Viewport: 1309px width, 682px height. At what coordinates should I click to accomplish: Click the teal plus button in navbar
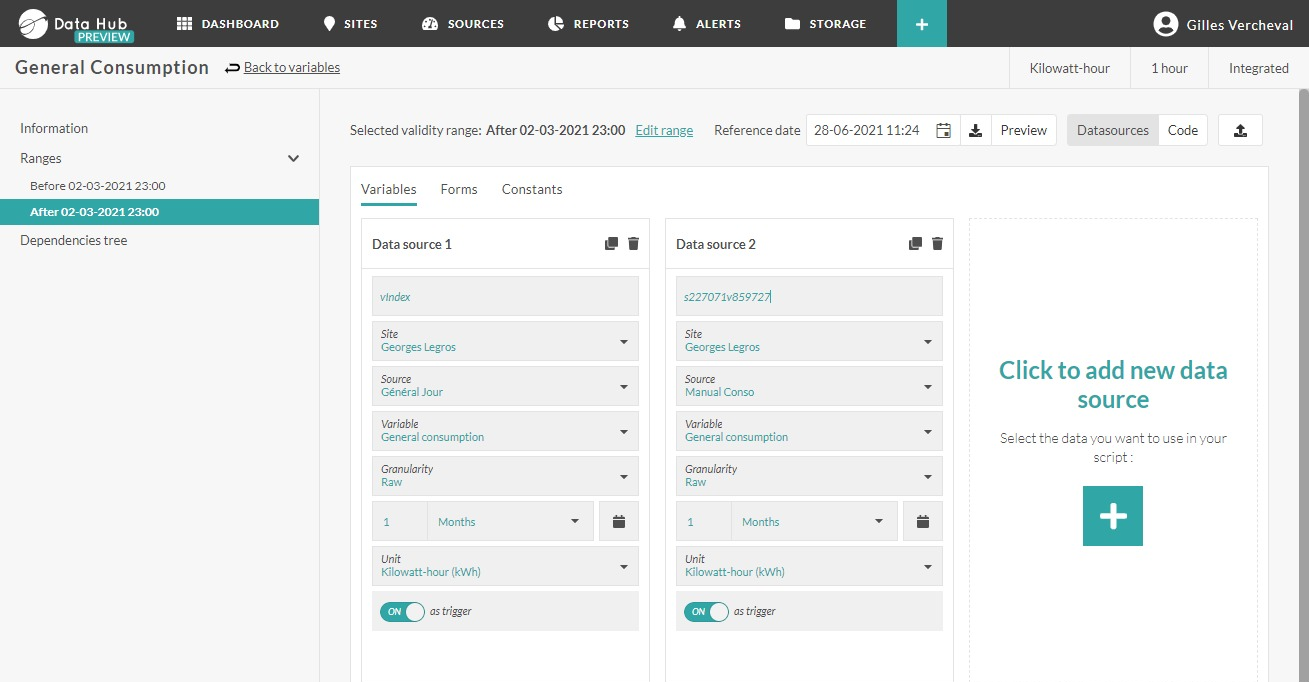[x=922, y=24]
